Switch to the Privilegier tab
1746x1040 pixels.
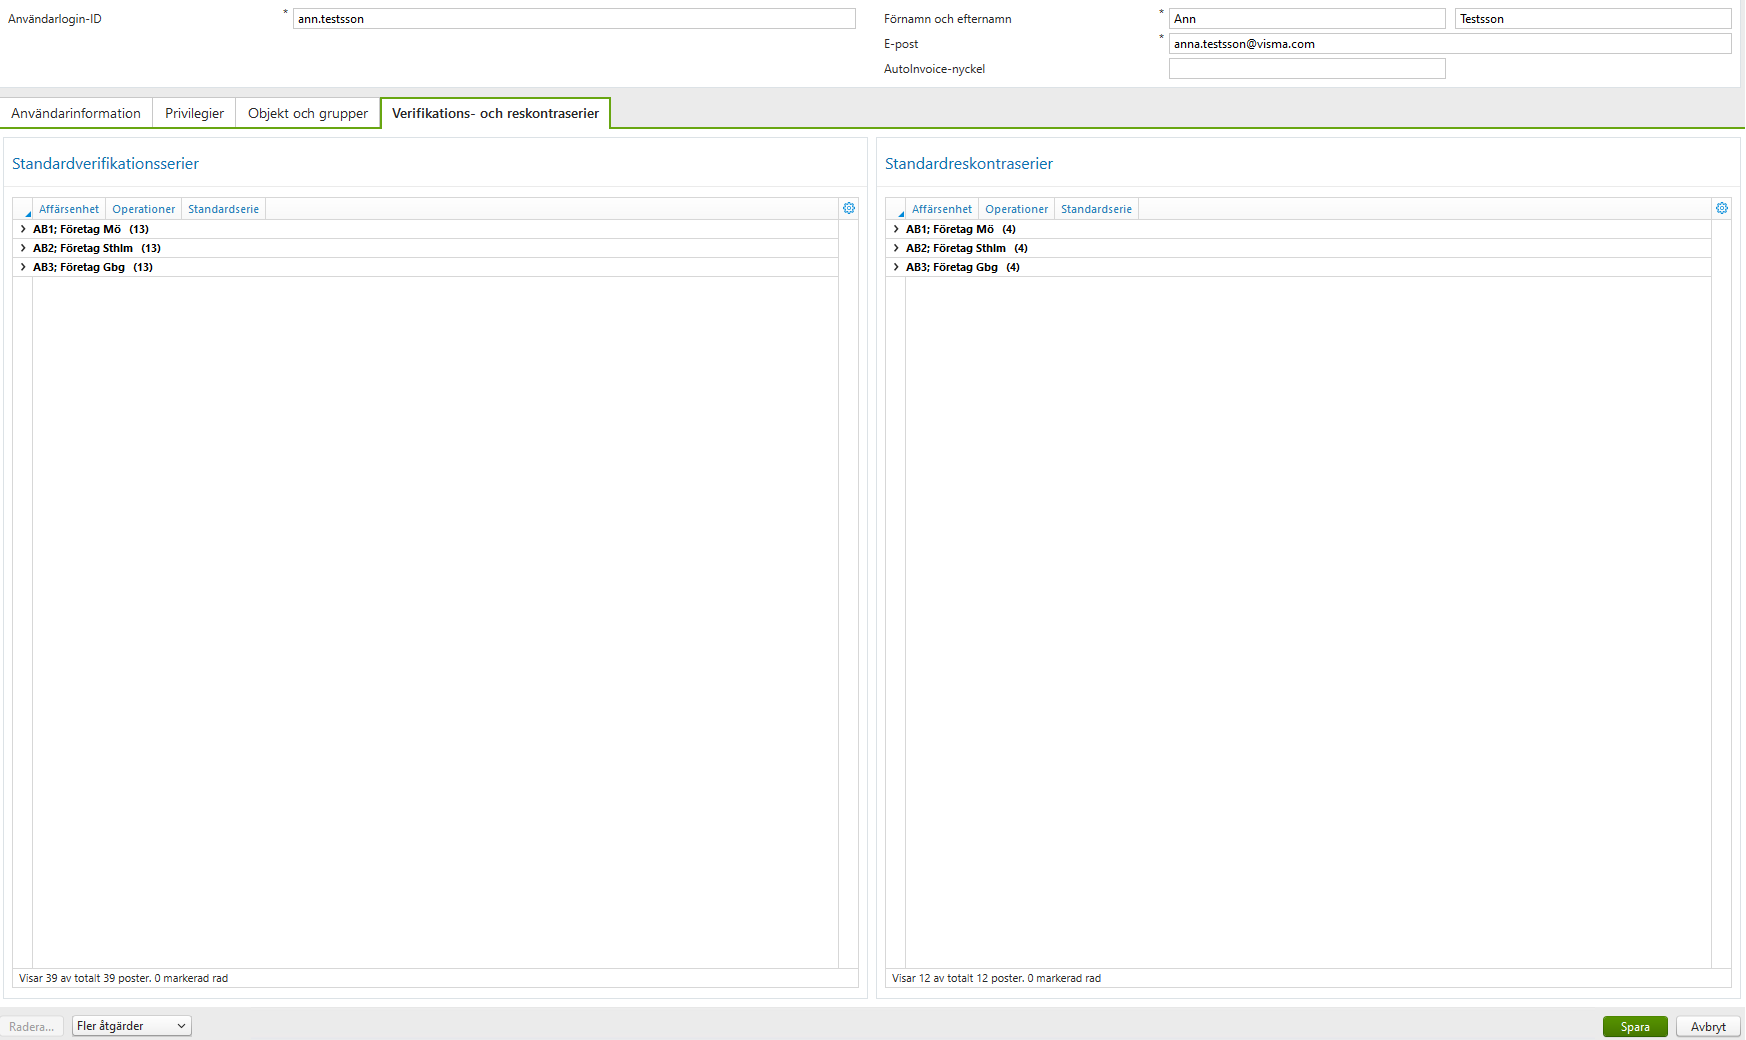(x=193, y=113)
